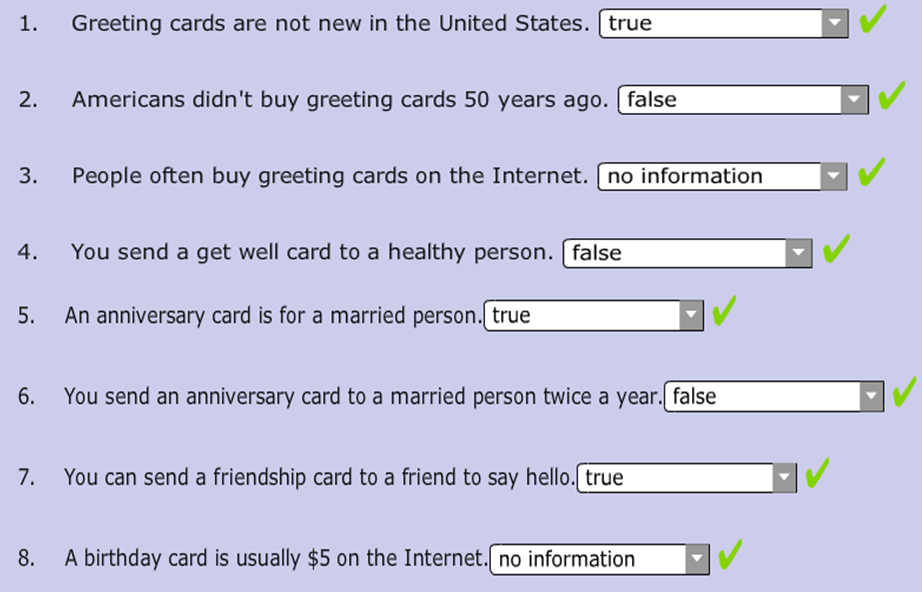This screenshot has height=592, width=922.
Task: Click the statement text 'Greeting cards are not new'
Action: point(330,23)
